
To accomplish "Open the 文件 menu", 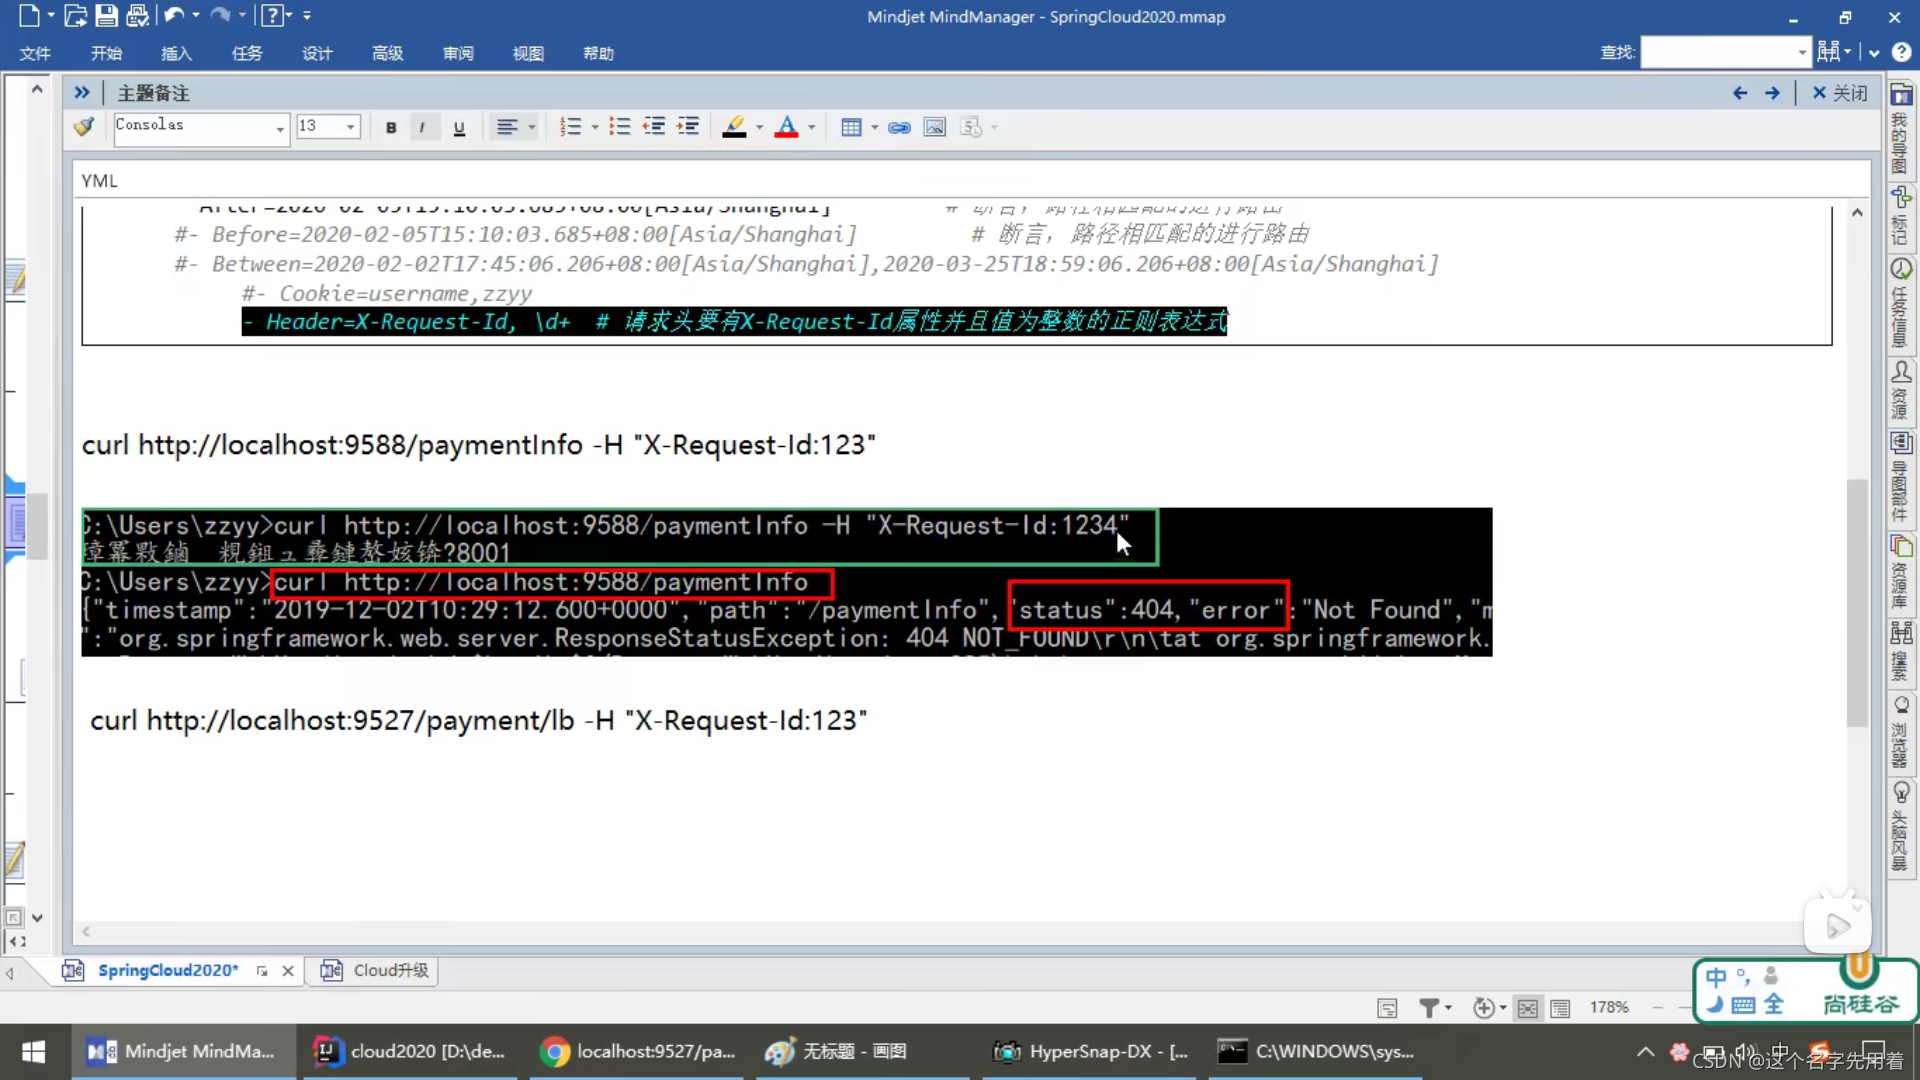I will click(x=35, y=53).
